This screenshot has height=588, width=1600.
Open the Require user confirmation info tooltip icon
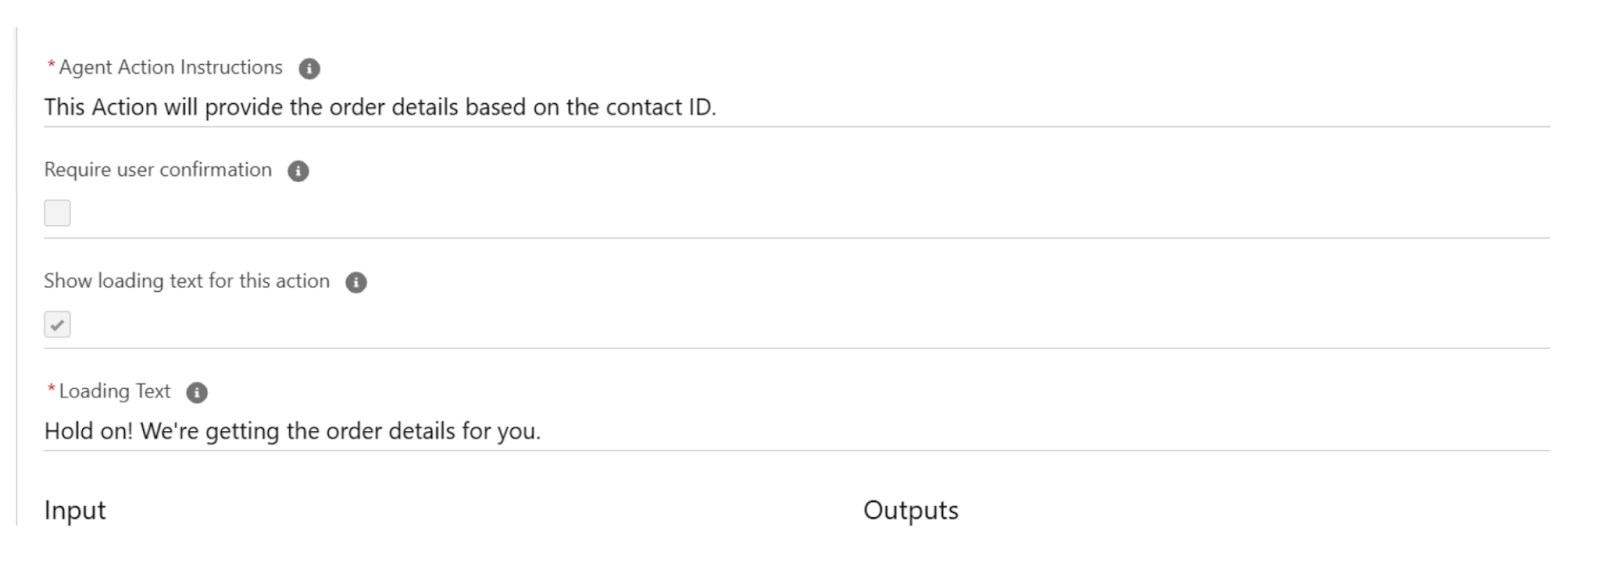pyautogui.click(x=298, y=171)
